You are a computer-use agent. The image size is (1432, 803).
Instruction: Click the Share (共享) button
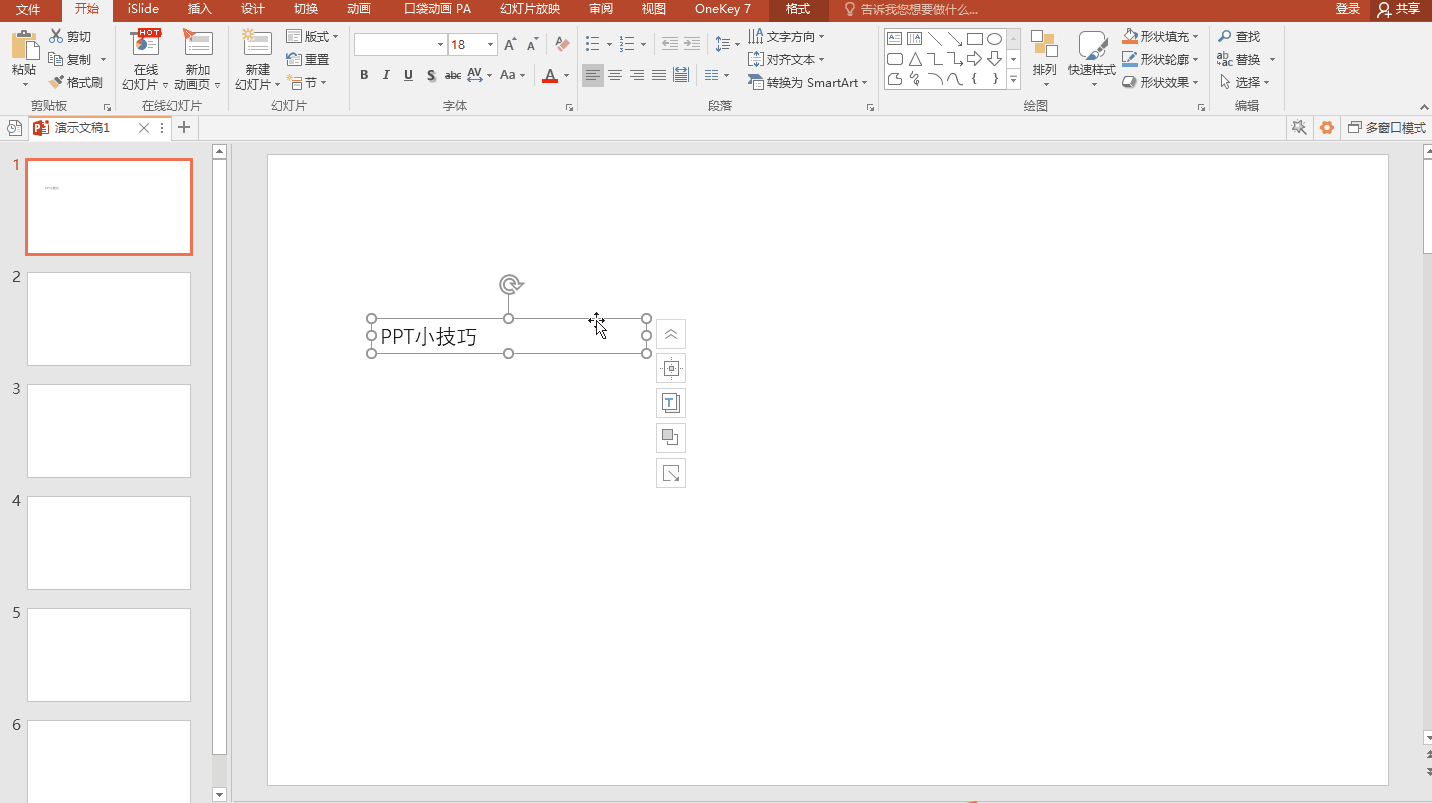(x=1398, y=9)
